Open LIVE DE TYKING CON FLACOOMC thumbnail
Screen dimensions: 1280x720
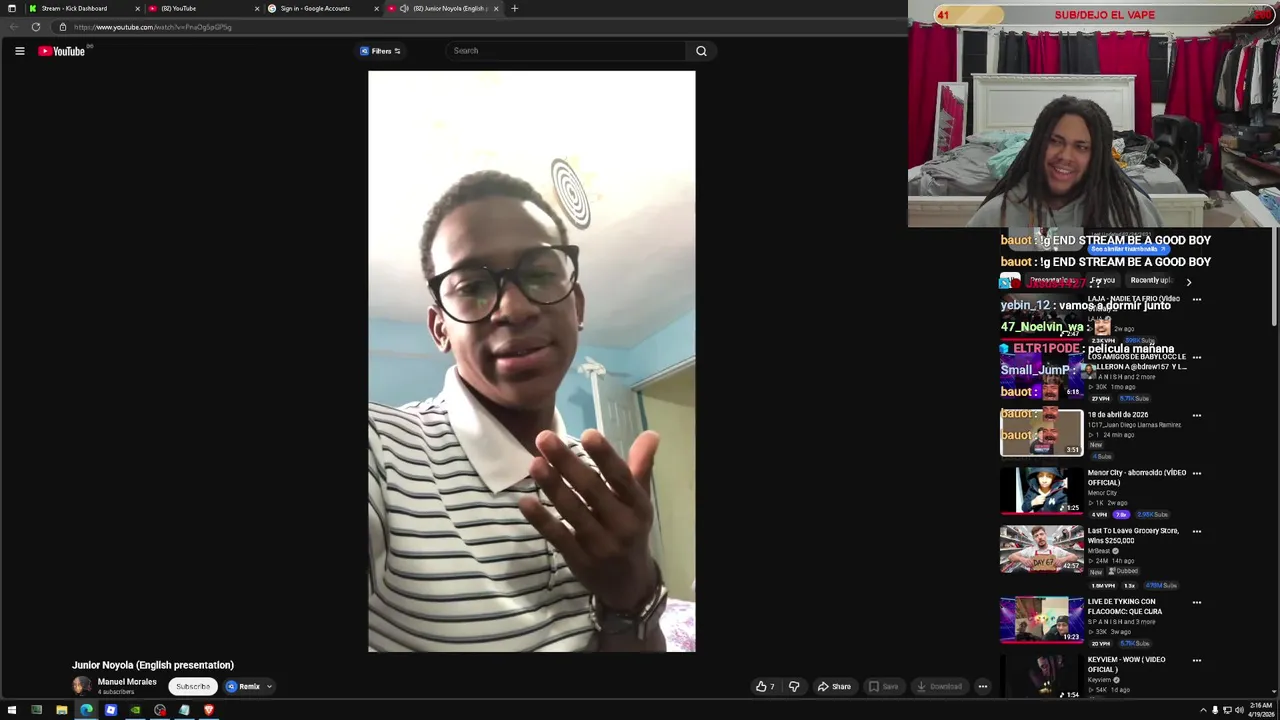tap(1041, 620)
